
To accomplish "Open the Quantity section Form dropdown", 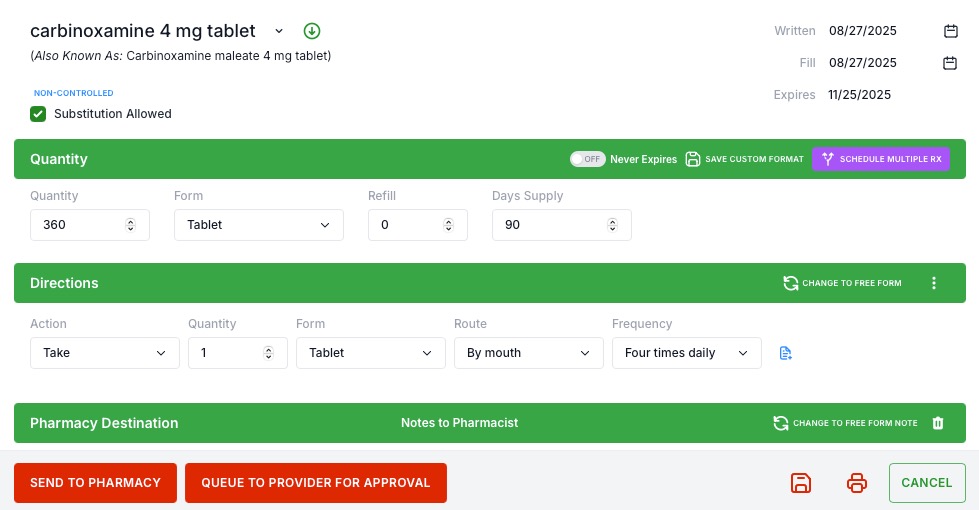I will point(258,225).
